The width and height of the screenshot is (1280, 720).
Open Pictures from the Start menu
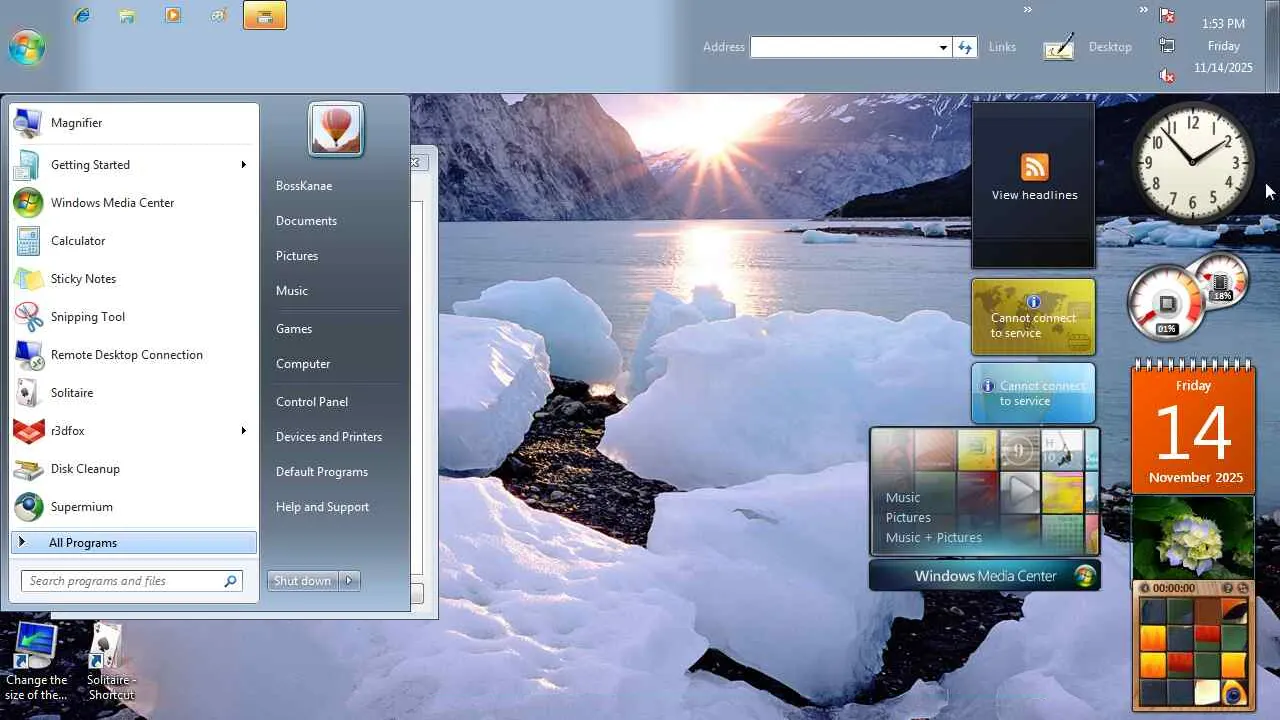coord(297,255)
